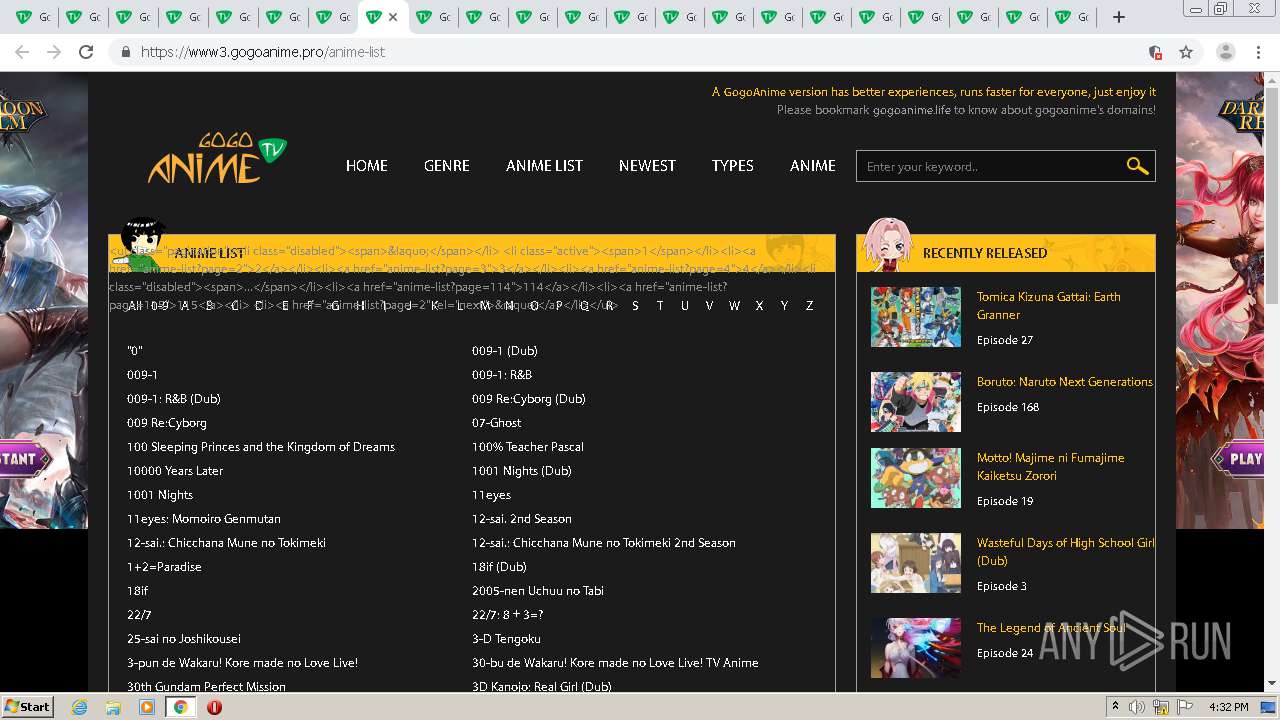The image size is (1280, 720).
Task: Open a new browser tab
Action: [1119, 17]
